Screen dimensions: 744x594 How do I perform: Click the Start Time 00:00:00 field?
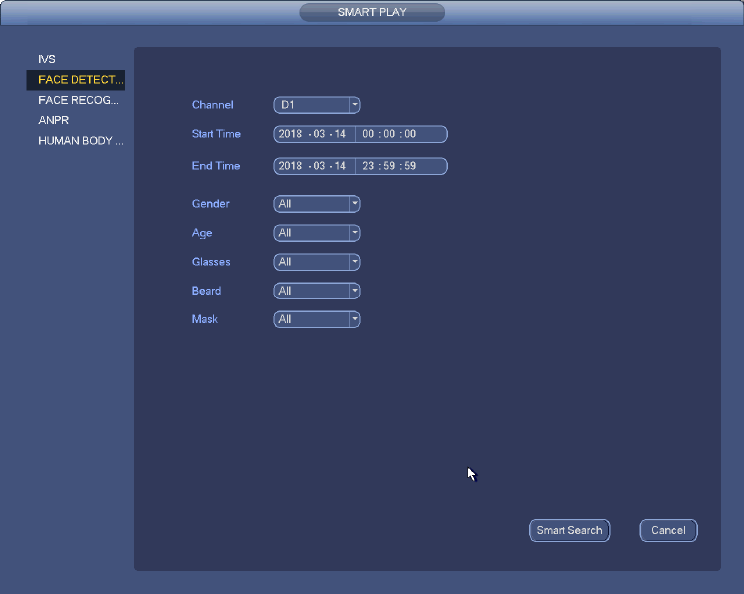pyautogui.click(x=401, y=134)
